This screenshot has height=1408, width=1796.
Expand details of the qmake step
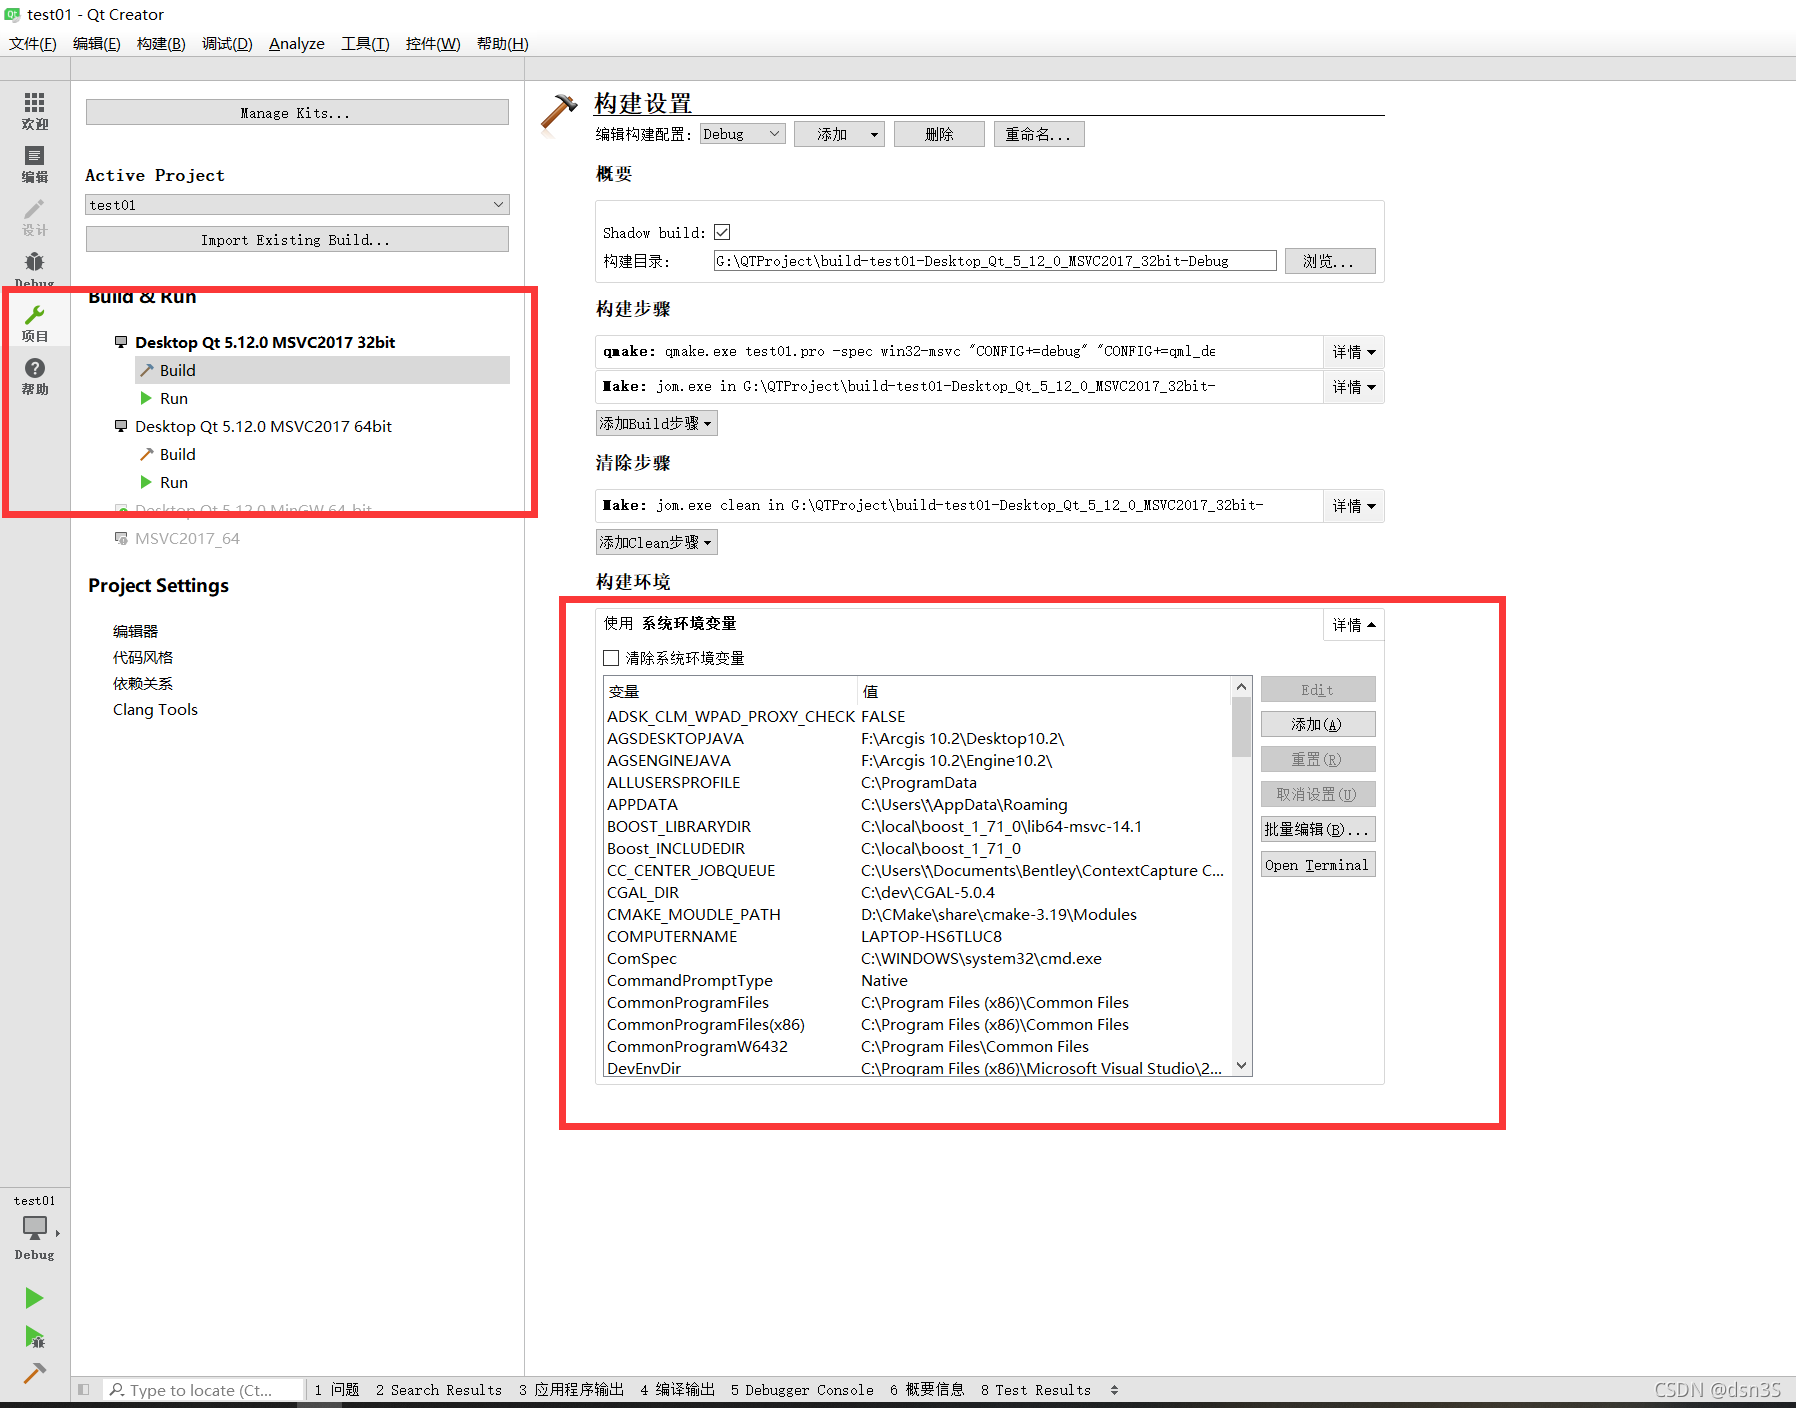1353,352
